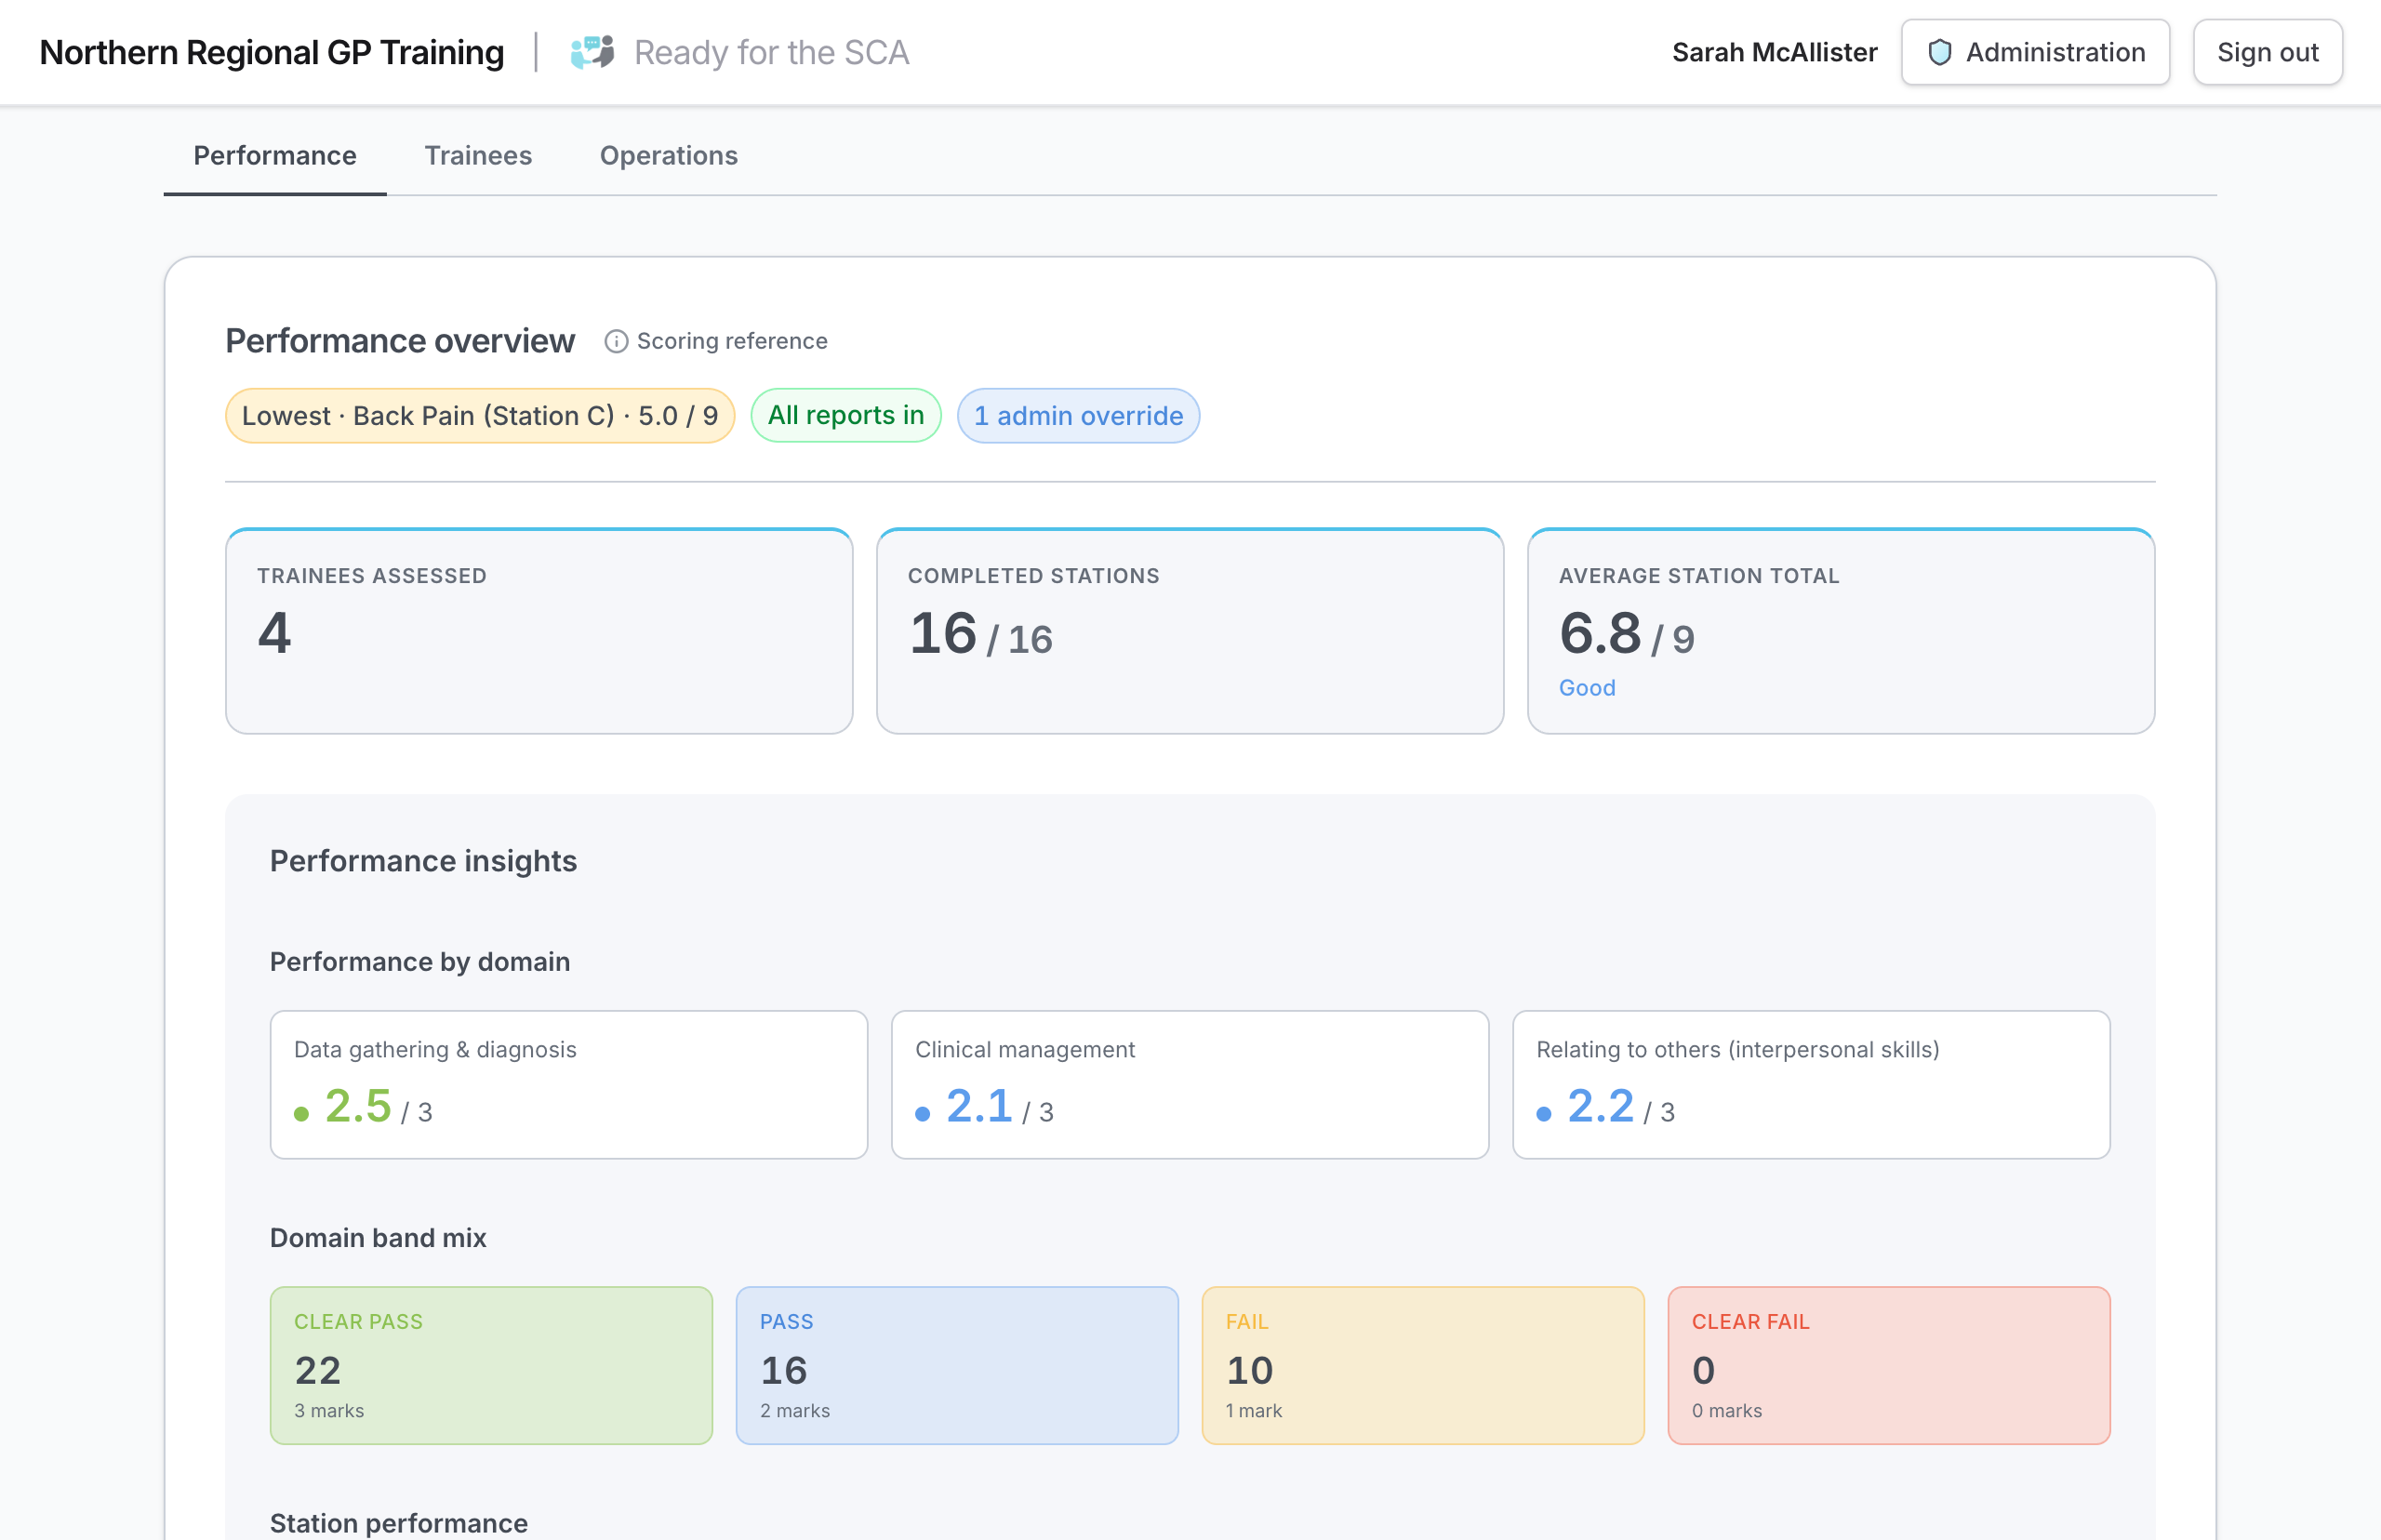Select the green Clear Pass band tile
The image size is (2381, 1540).
[490, 1365]
